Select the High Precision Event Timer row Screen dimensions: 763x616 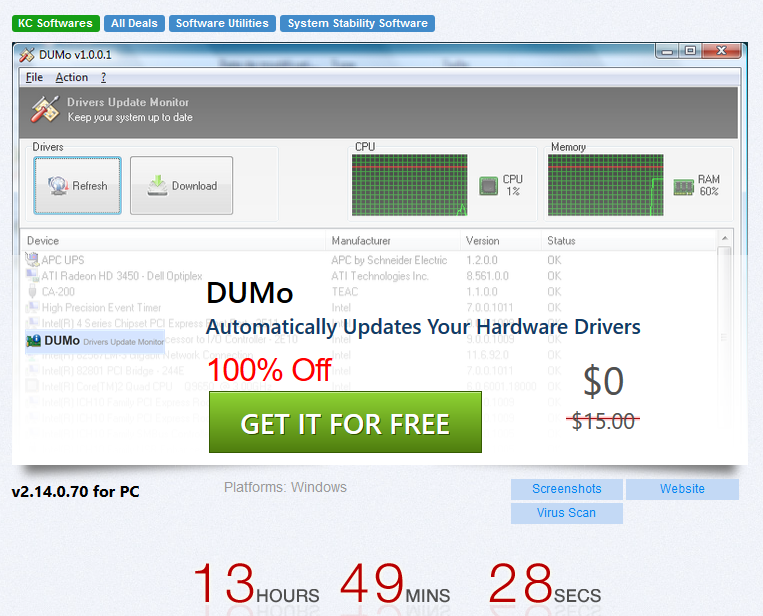[x=370, y=308]
